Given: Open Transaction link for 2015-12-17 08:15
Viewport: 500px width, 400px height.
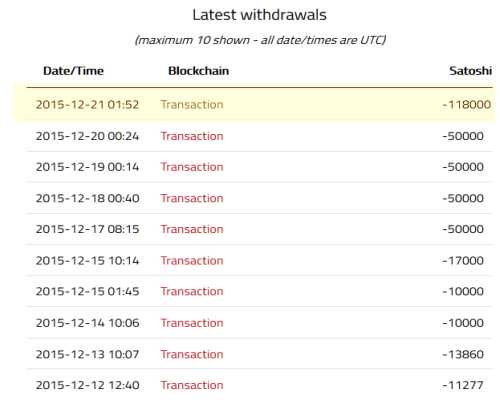Looking at the screenshot, I should [x=192, y=229].
